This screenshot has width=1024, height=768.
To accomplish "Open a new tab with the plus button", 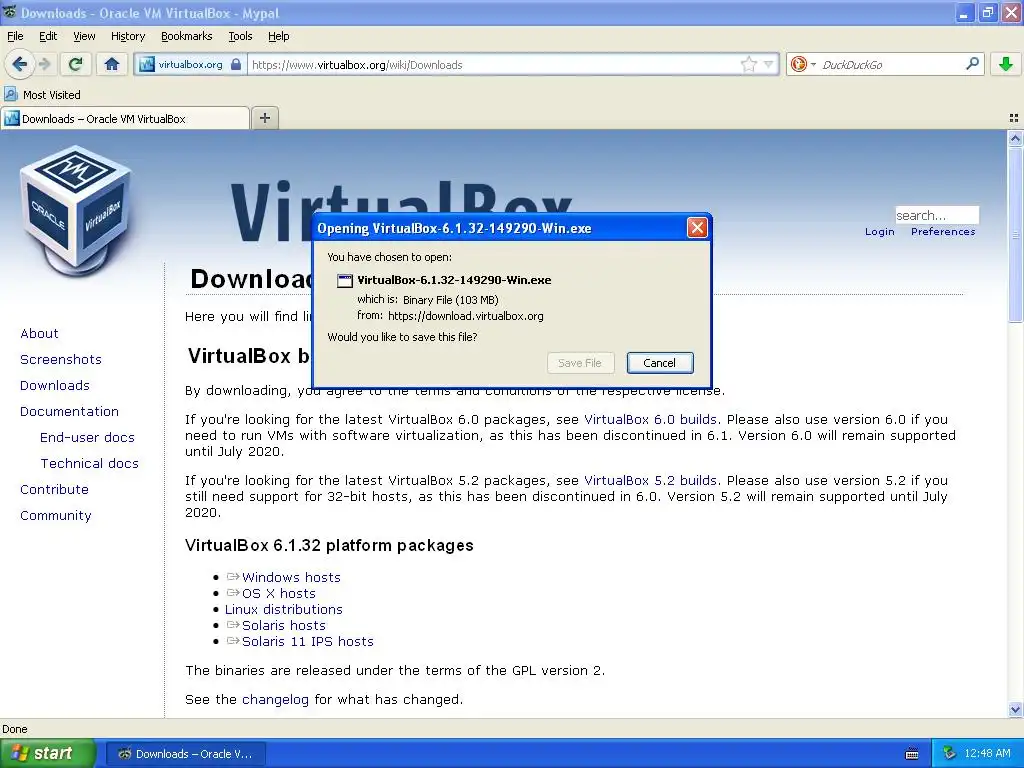I will [264, 118].
